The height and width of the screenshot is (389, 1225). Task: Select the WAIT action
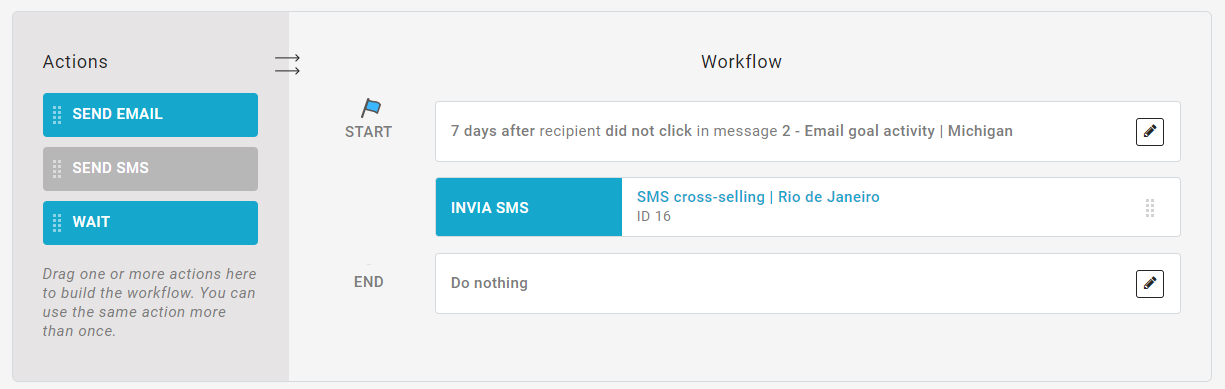coord(150,223)
